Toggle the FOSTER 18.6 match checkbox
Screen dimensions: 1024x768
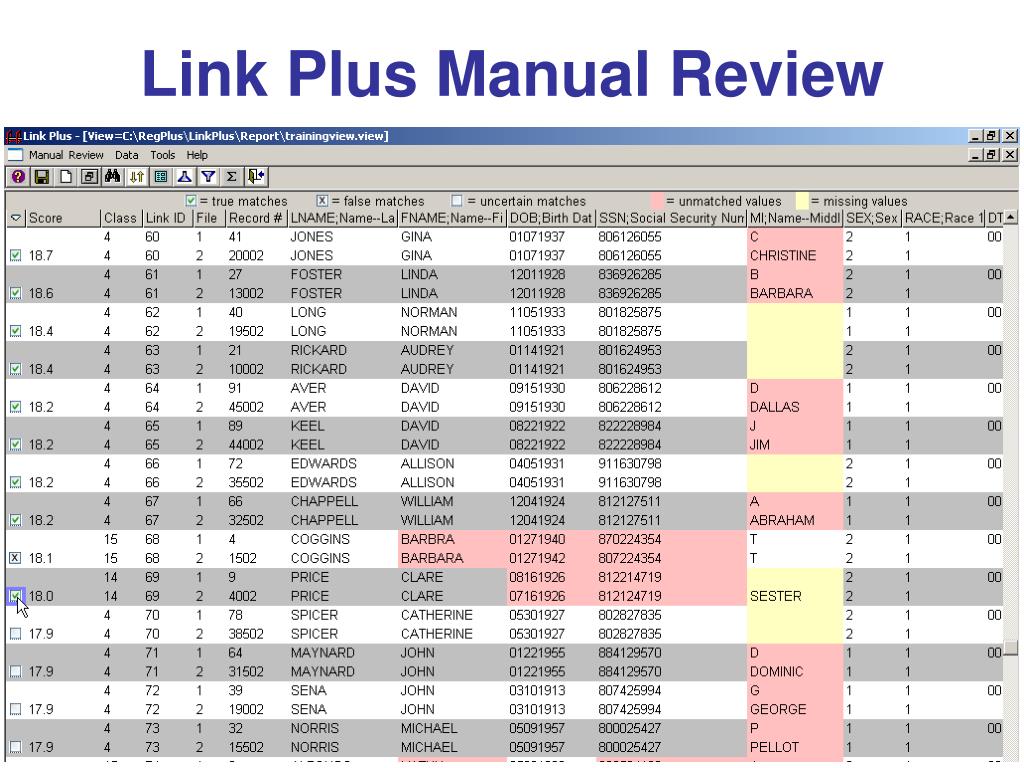pyautogui.click(x=16, y=294)
